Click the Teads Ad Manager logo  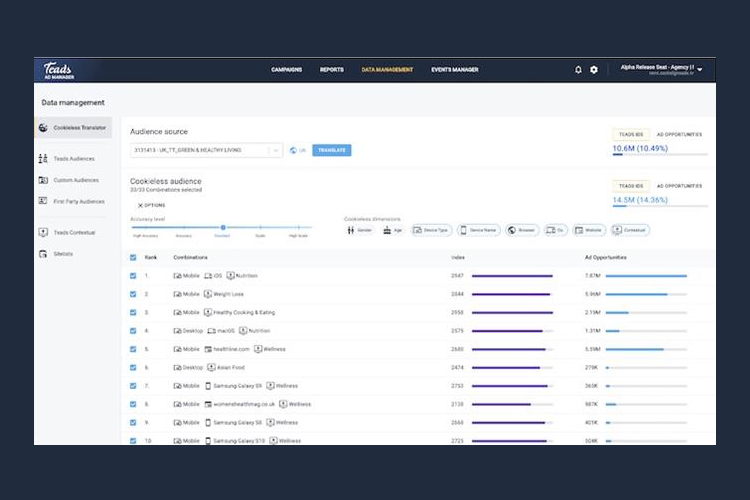57,70
